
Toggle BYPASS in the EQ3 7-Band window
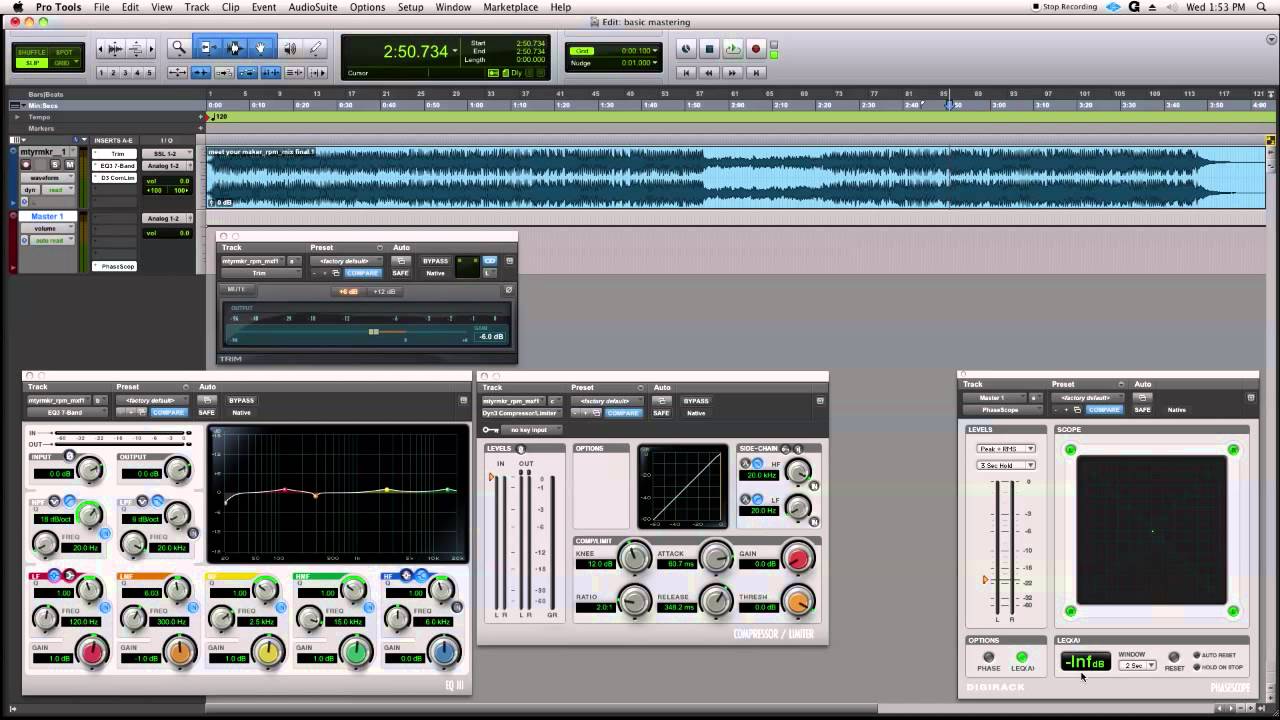(x=241, y=400)
